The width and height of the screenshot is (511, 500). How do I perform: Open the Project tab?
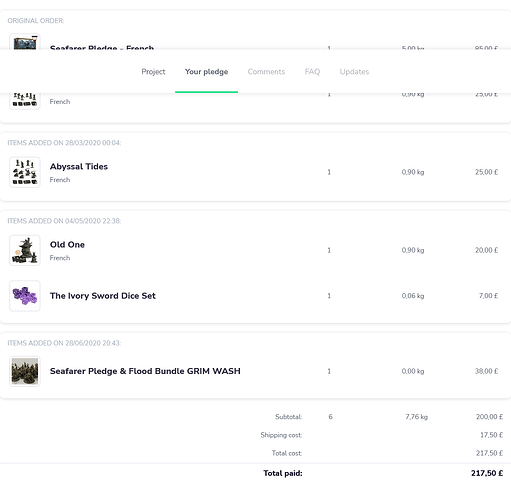pos(153,72)
